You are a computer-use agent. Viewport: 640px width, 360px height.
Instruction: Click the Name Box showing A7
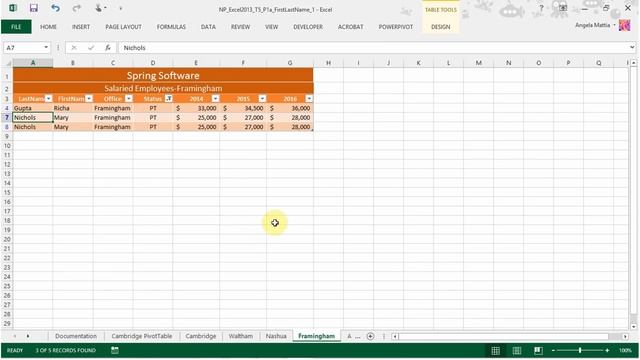pyautogui.click(x=23, y=48)
